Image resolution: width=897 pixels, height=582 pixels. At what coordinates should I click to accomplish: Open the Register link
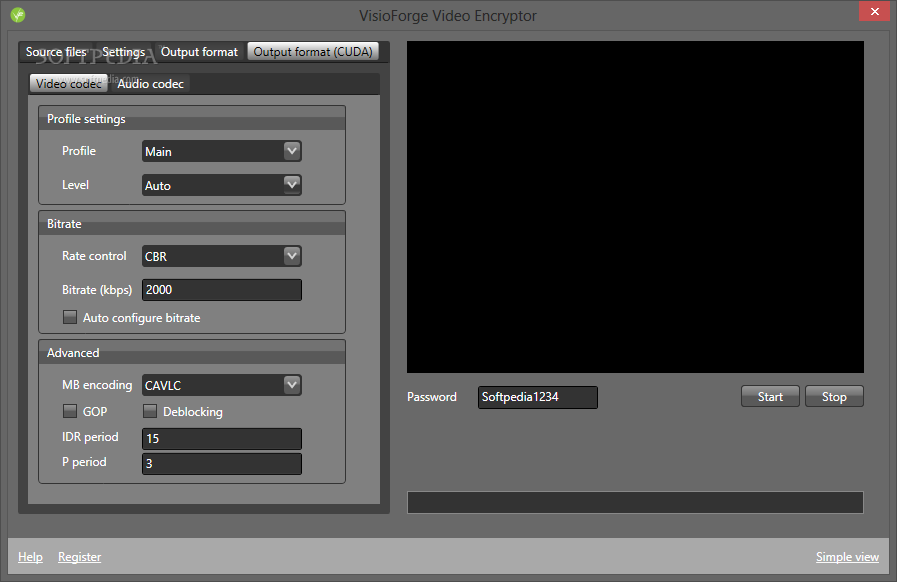pyautogui.click(x=80, y=557)
